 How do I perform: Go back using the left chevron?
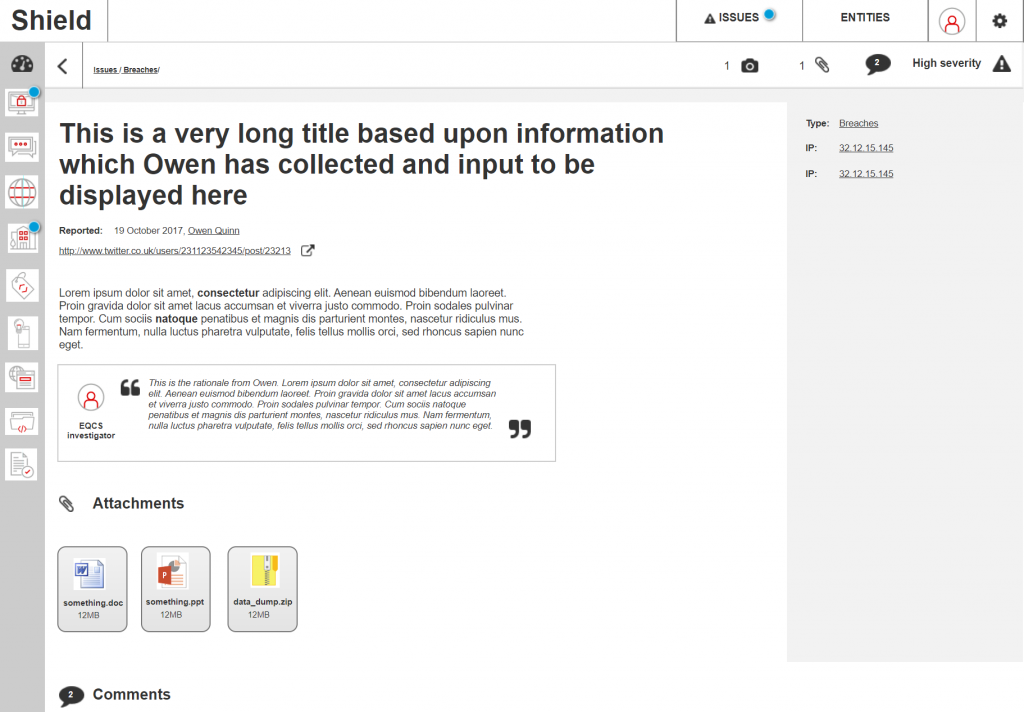(63, 66)
